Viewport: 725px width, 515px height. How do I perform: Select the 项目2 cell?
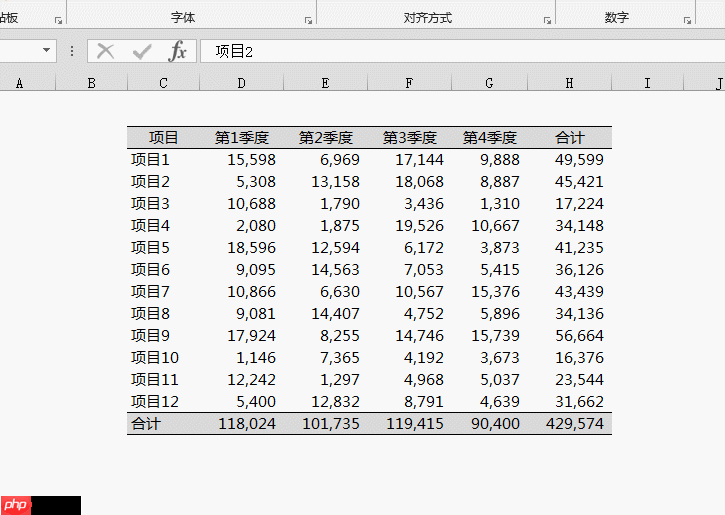[x=163, y=182]
